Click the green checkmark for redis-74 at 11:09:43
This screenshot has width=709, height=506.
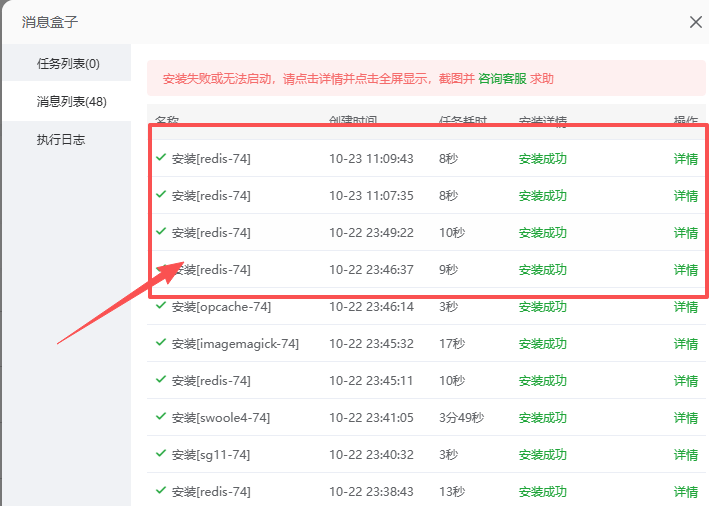point(161,157)
